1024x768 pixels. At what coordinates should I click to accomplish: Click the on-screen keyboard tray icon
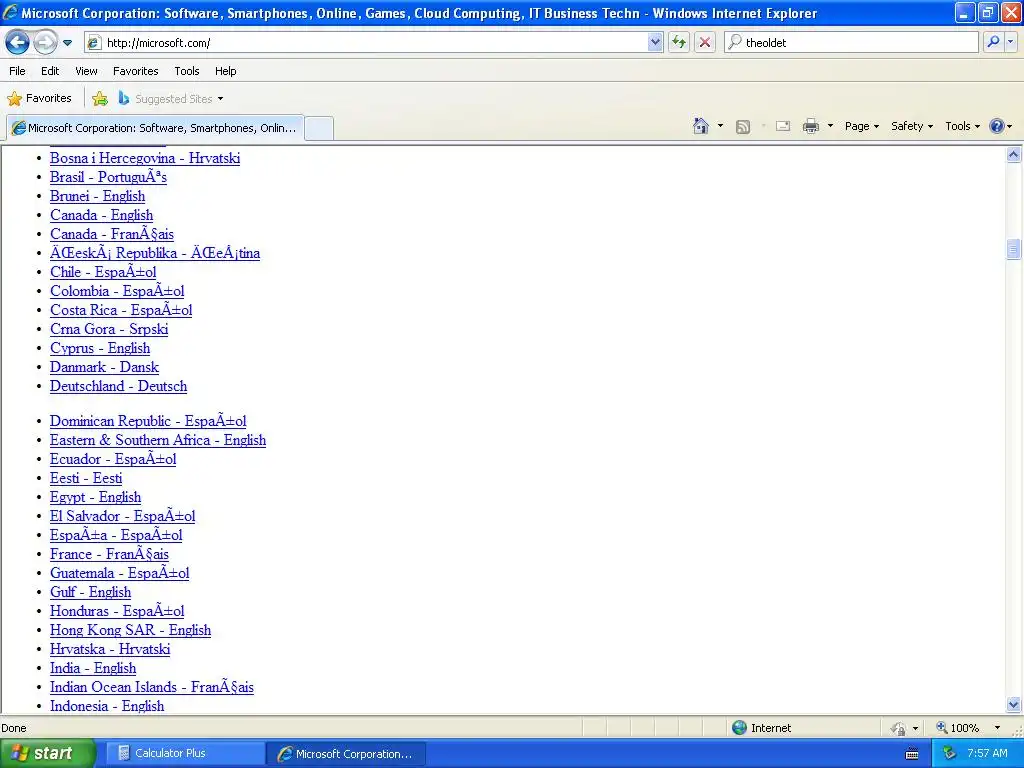click(912, 754)
